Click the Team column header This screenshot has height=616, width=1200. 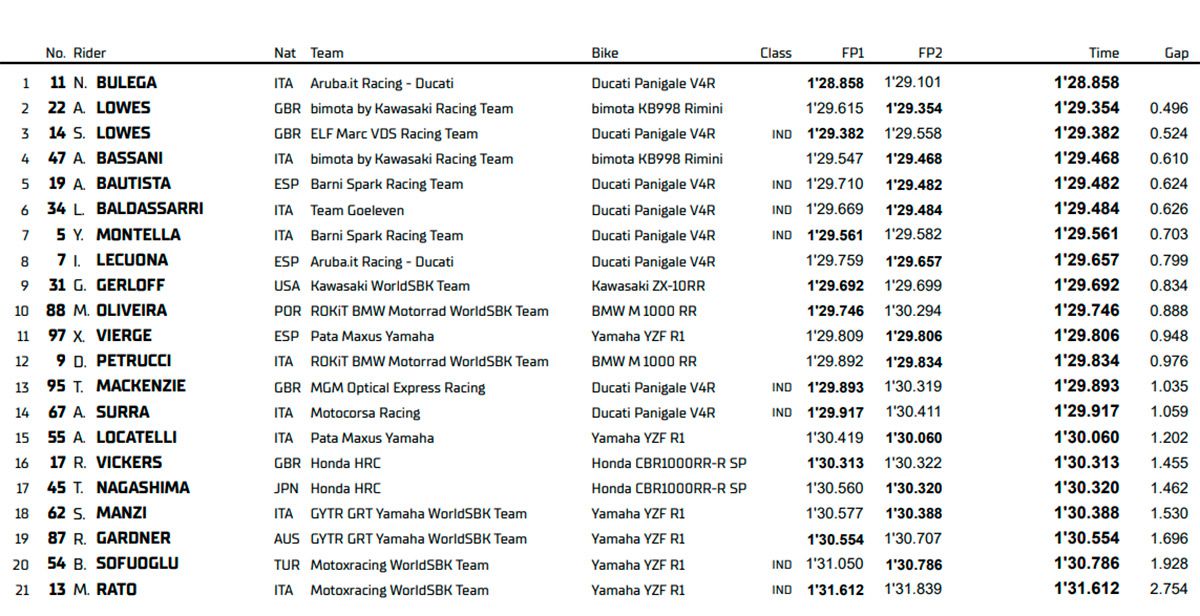(x=326, y=53)
